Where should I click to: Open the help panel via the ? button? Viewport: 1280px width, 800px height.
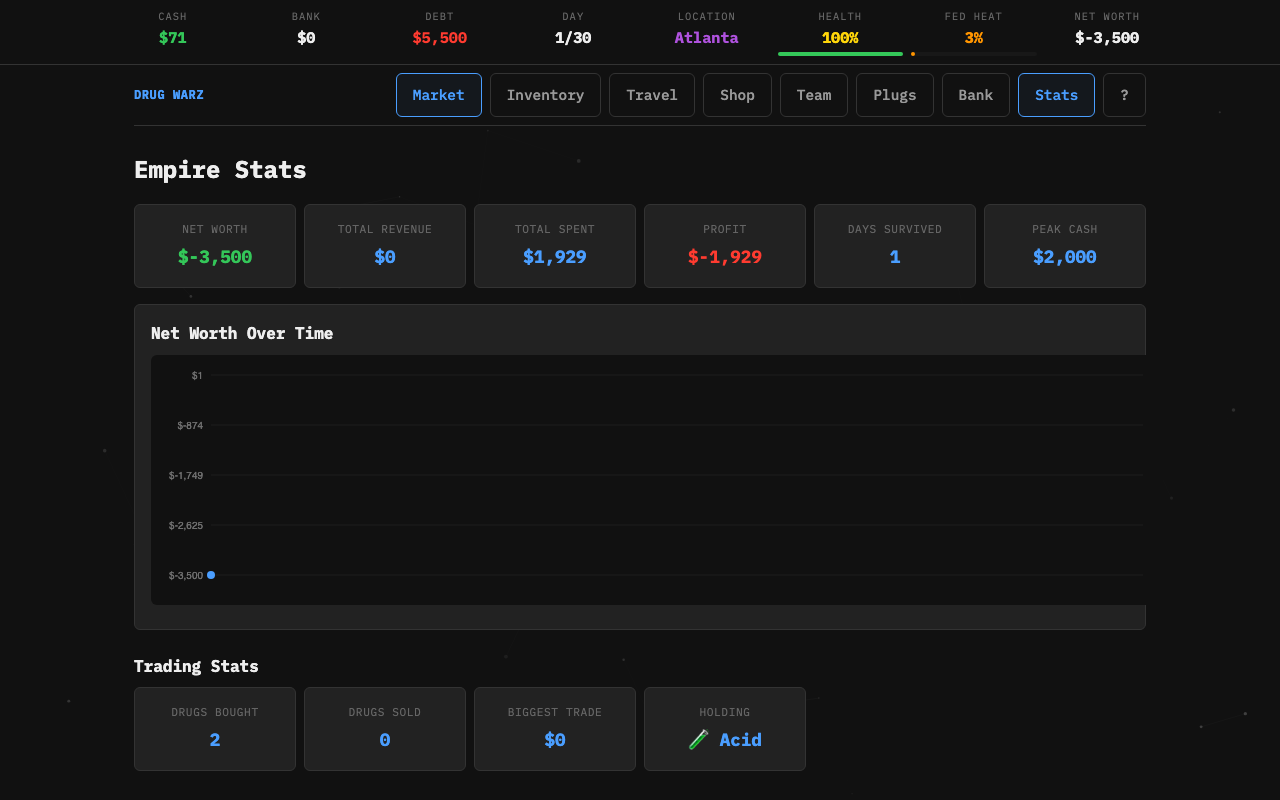[1124, 94]
